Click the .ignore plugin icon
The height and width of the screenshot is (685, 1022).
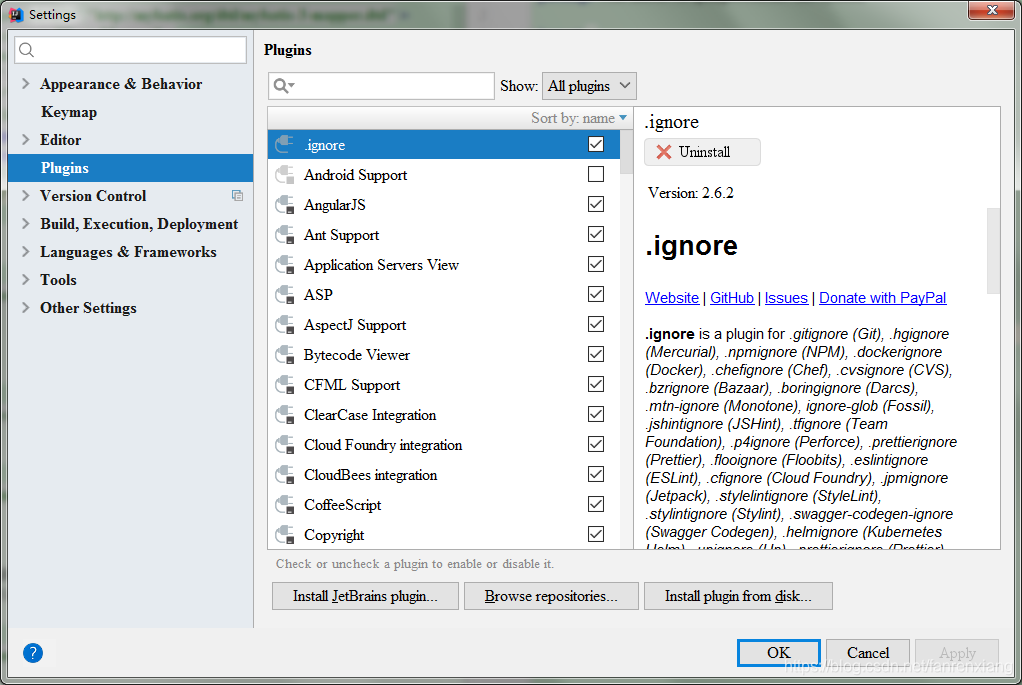click(282, 144)
